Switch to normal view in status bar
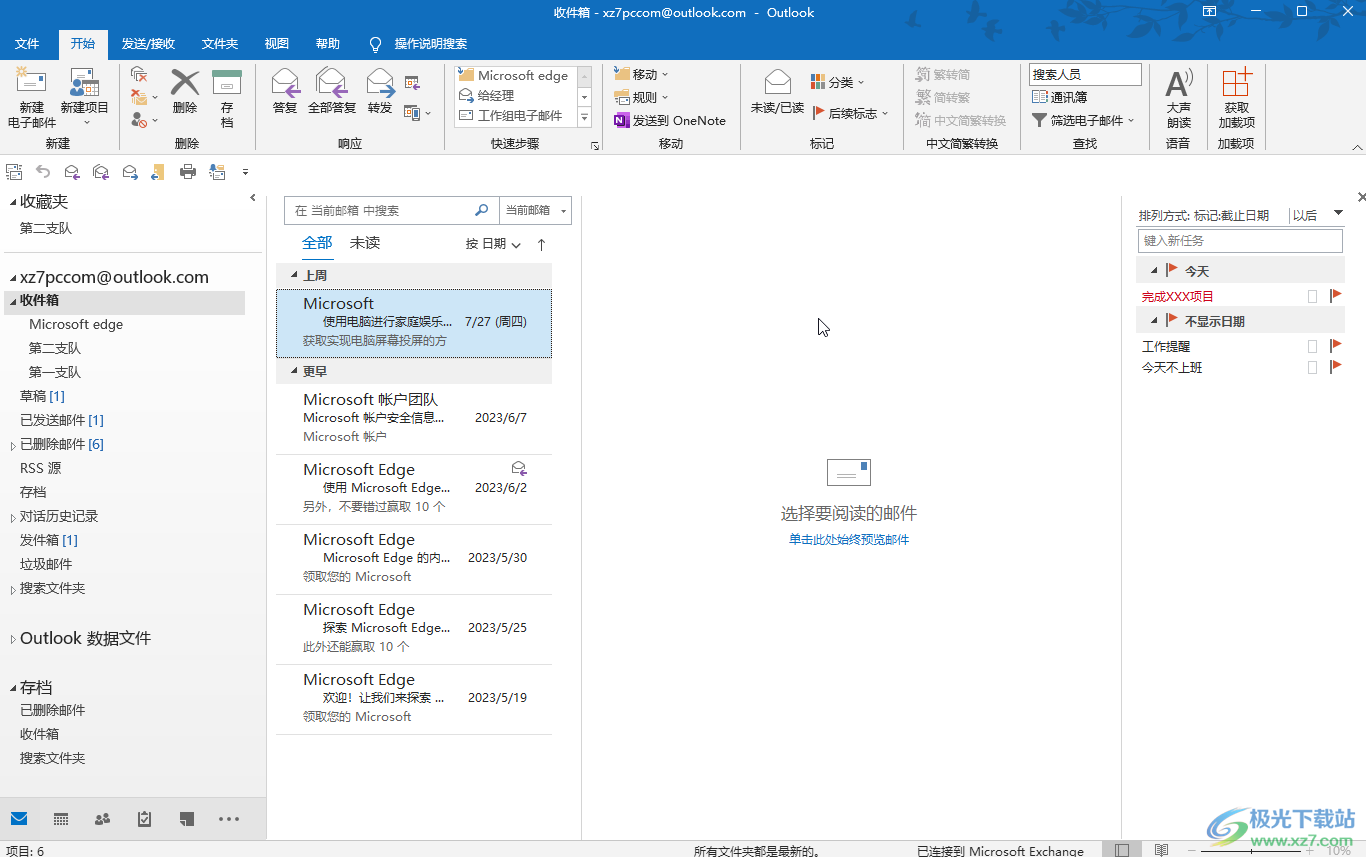Screen dimensions: 1366x857 1122,850
